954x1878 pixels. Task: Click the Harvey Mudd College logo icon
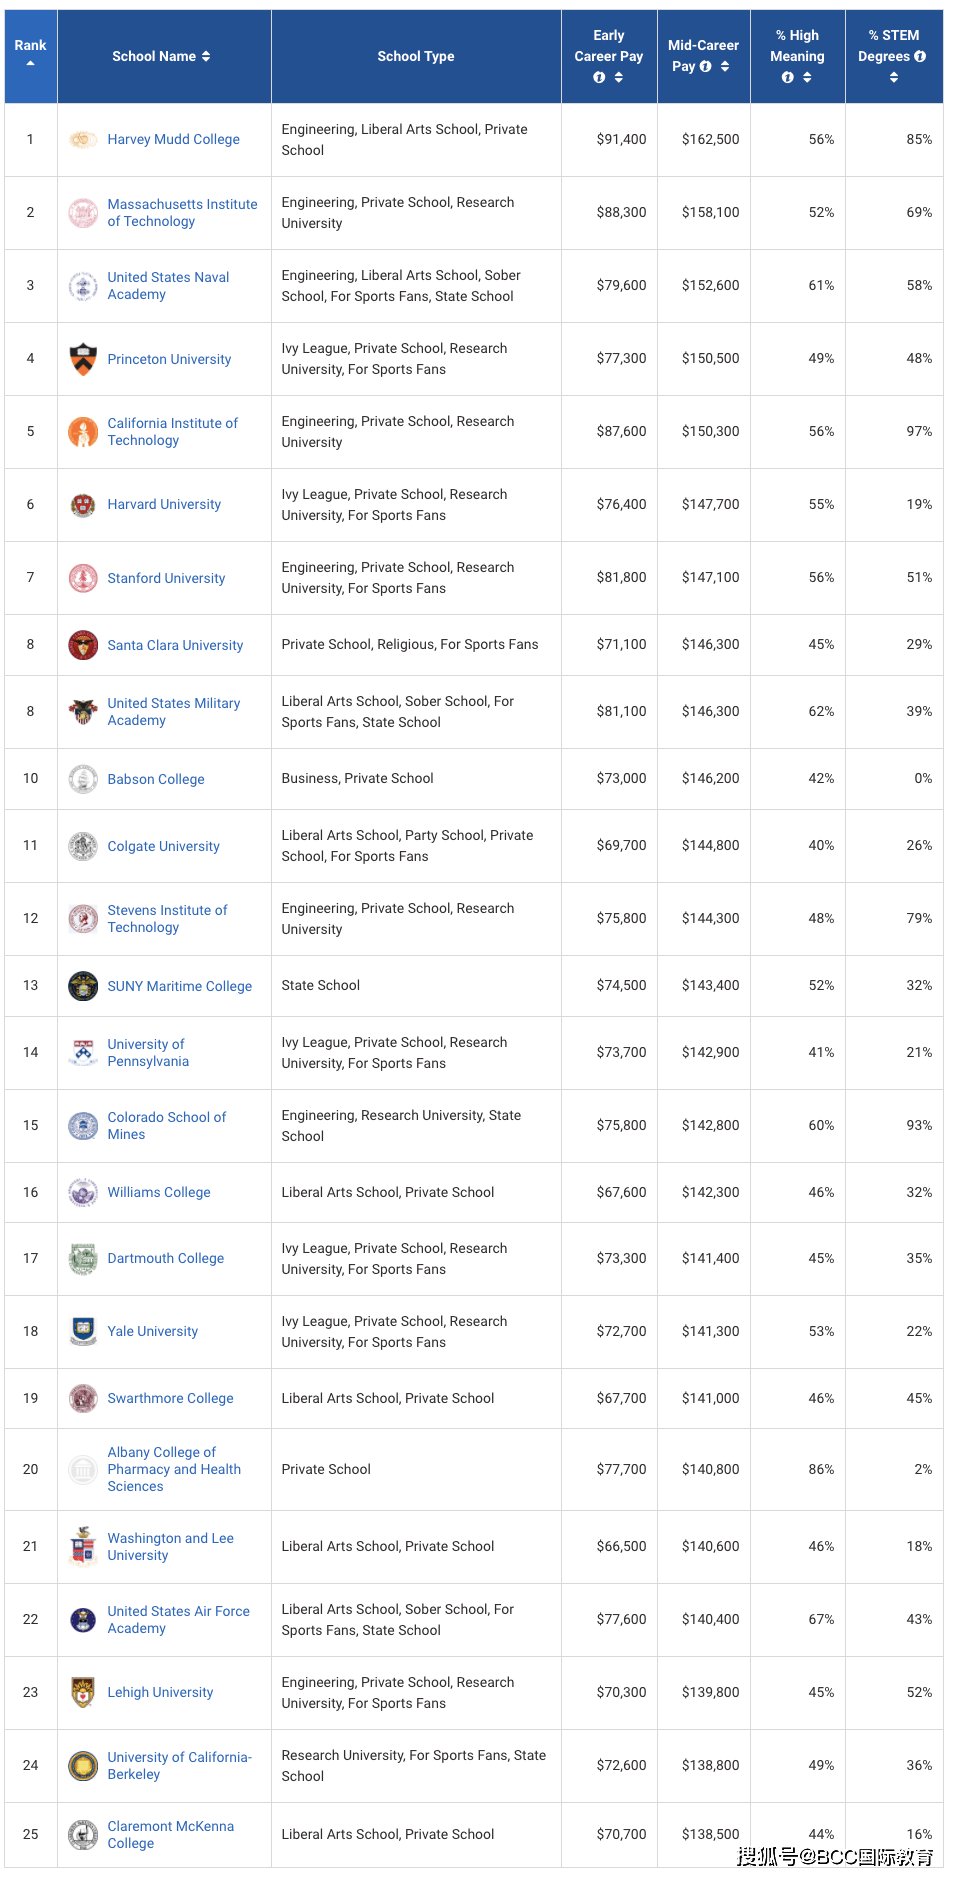[83, 140]
